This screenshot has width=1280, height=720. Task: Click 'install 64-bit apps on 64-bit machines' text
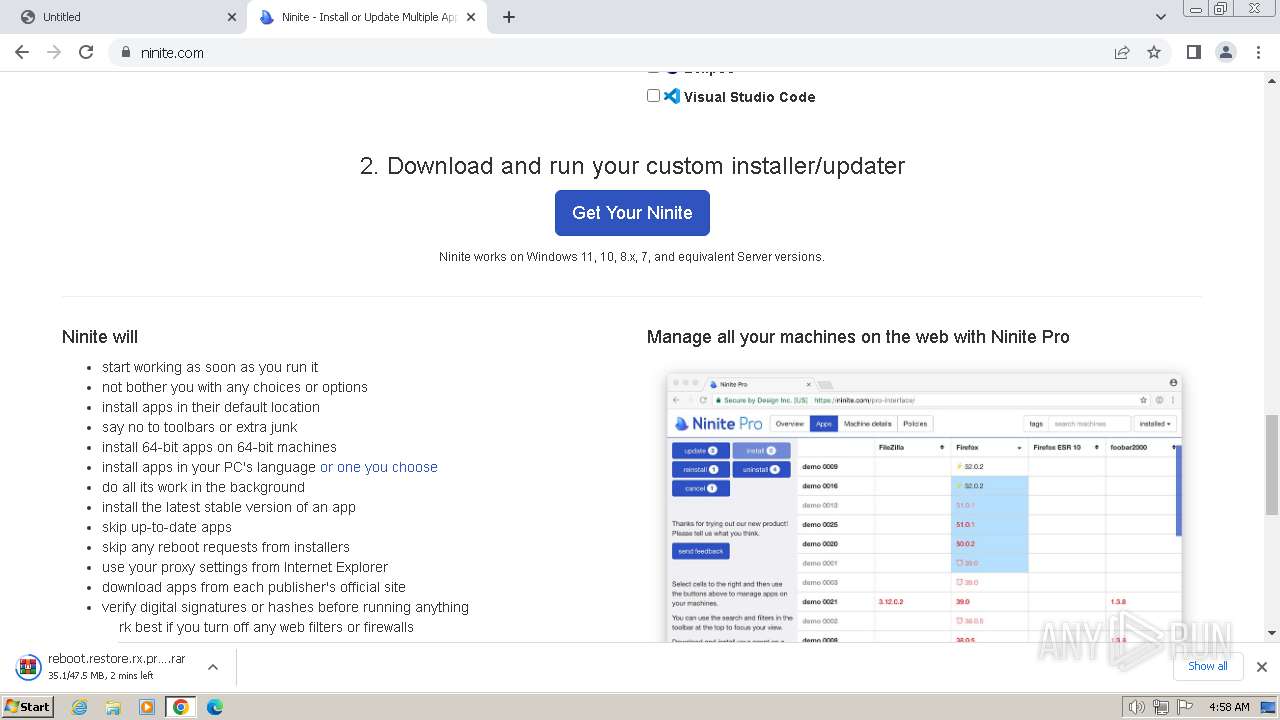(219, 447)
